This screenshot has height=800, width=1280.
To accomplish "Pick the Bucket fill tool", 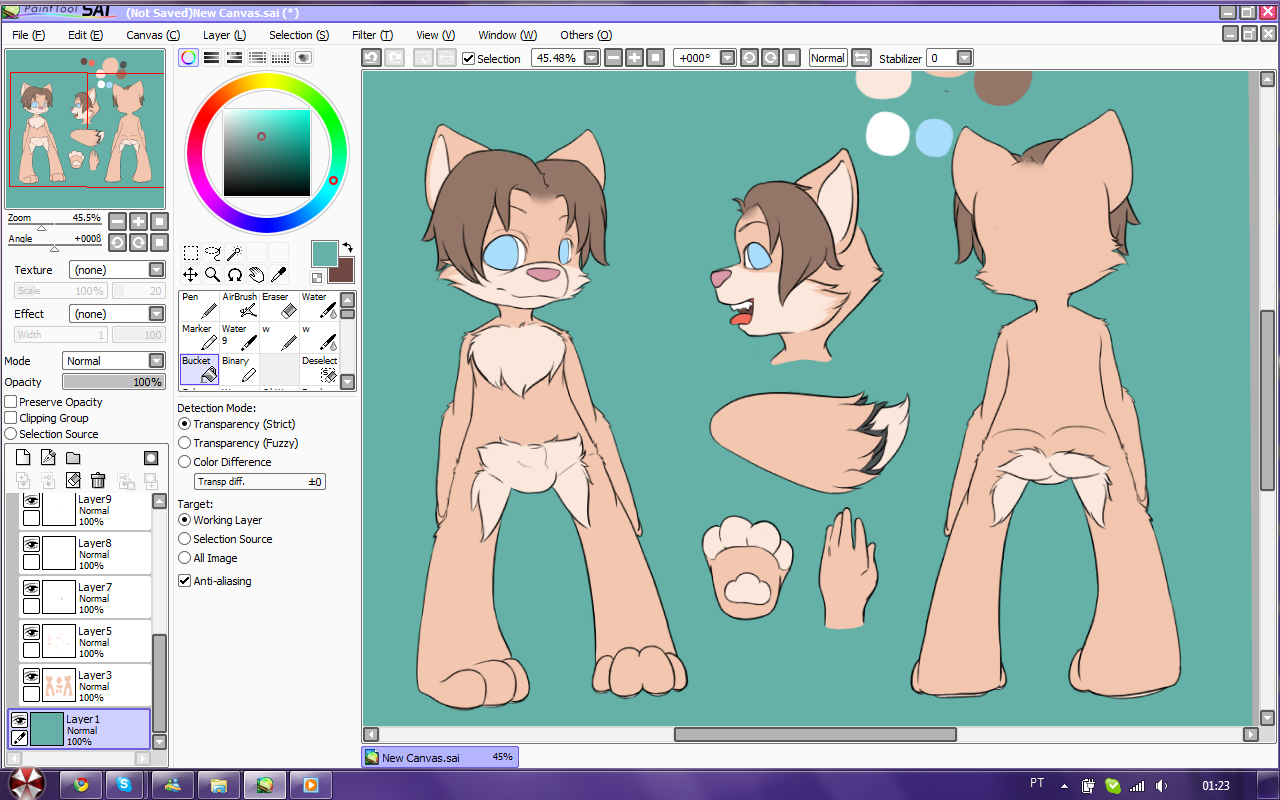I will click(x=199, y=370).
